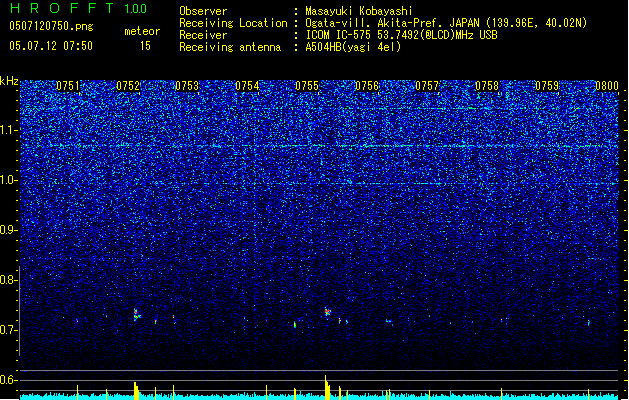Click the yellow intensity spike after 0752
629x400 pixels.
(x=136, y=391)
